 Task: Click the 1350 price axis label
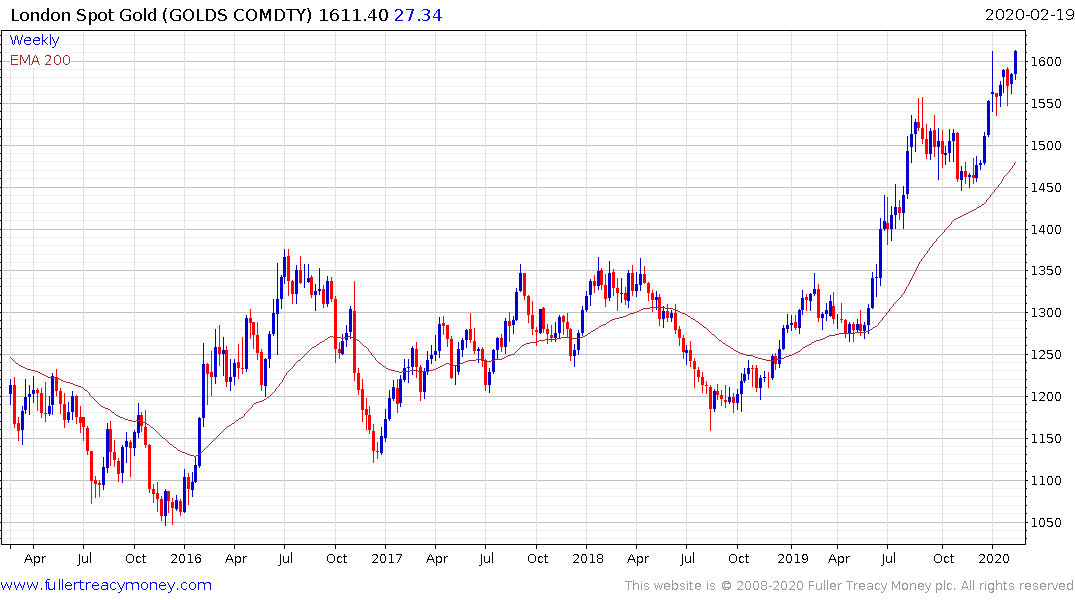(1046, 271)
